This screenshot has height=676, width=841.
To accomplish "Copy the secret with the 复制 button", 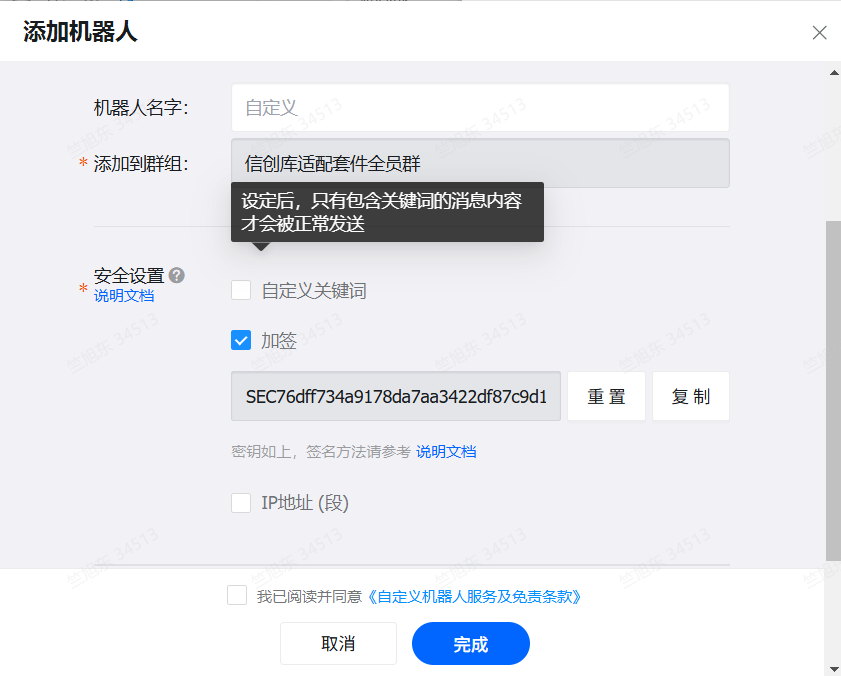I will click(x=690, y=396).
